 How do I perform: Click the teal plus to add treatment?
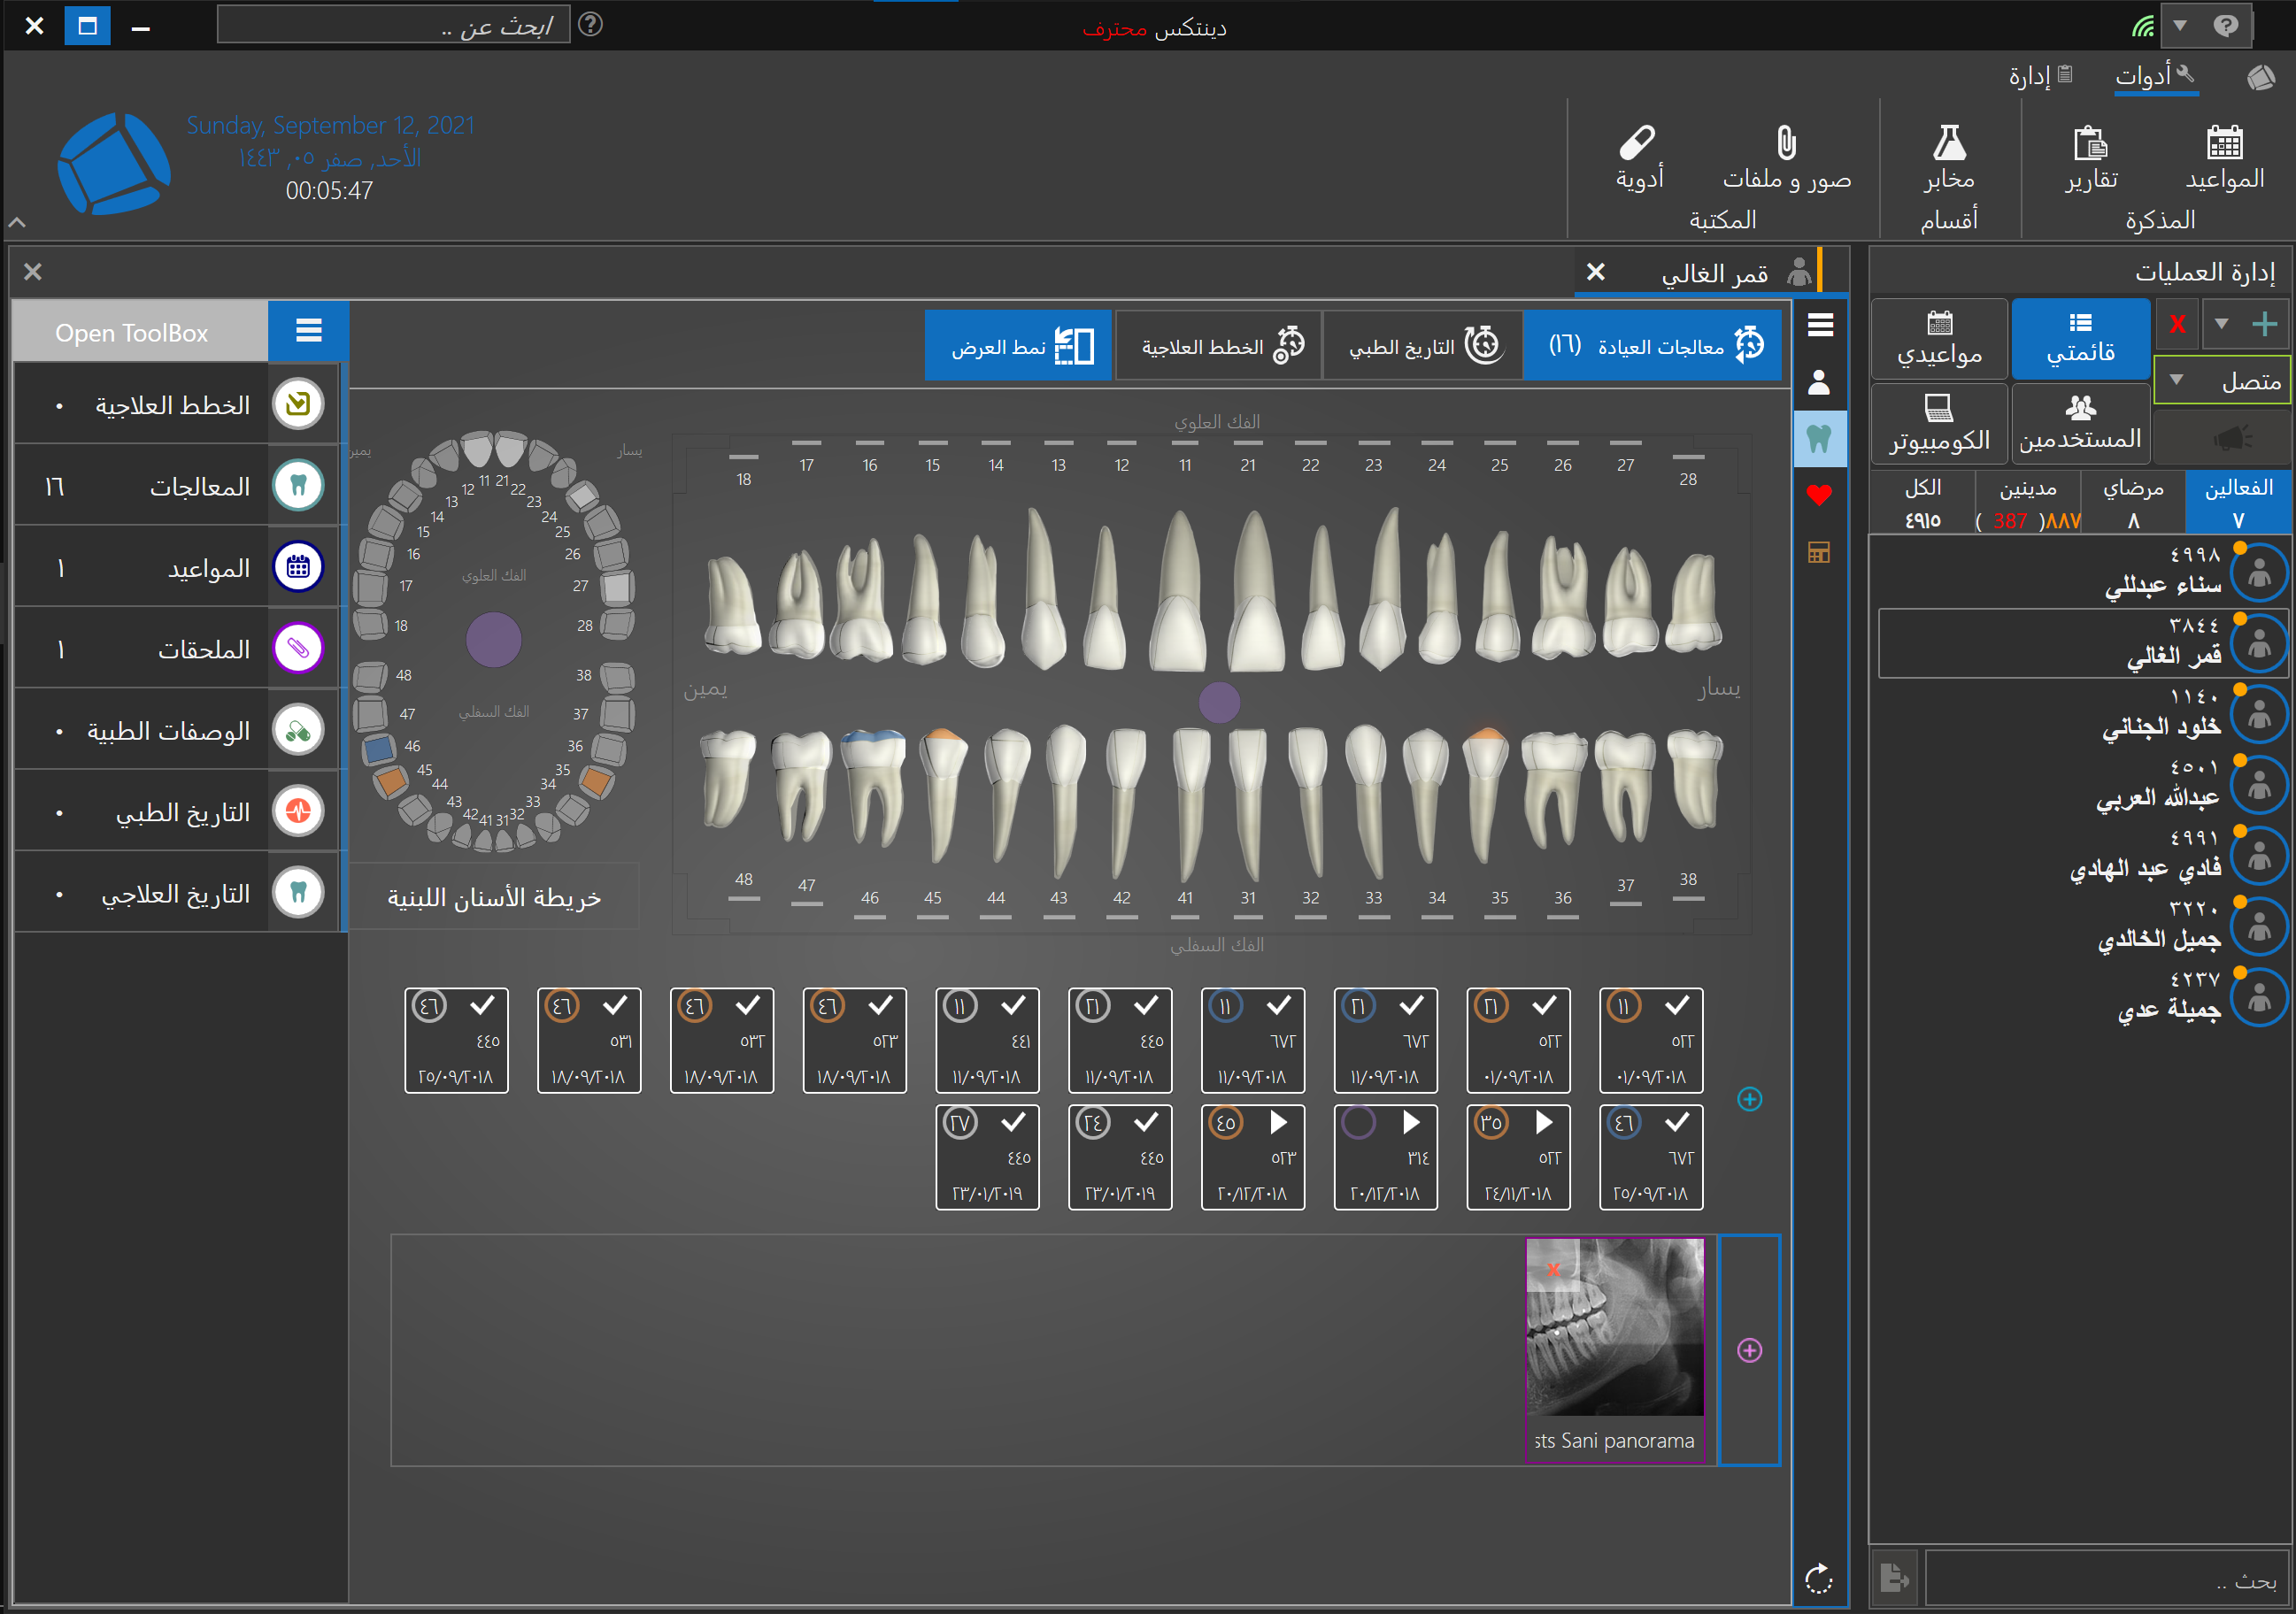[x=1749, y=1099]
